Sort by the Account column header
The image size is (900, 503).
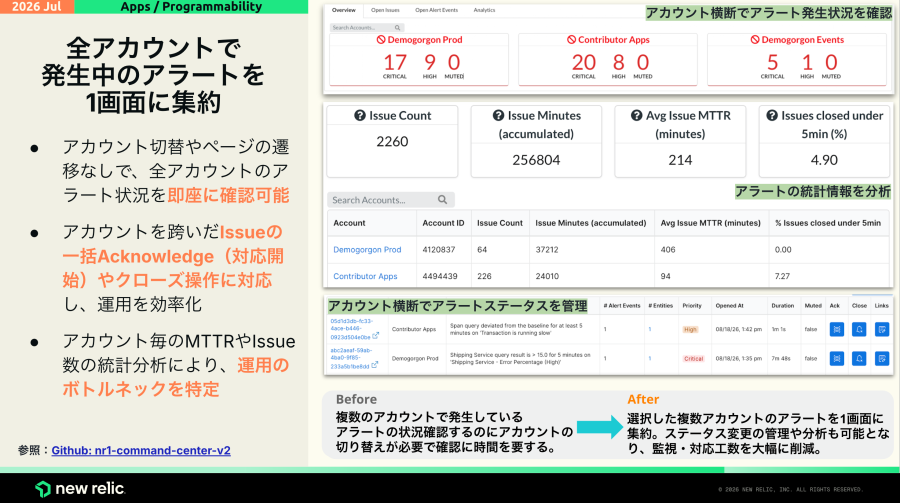pos(350,223)
